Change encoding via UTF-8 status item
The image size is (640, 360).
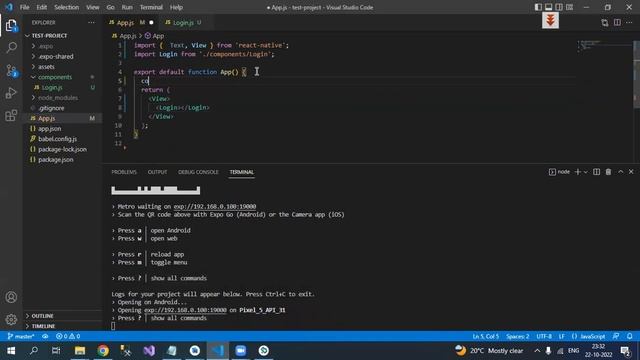pyautogui.click(x=544, y=336)
